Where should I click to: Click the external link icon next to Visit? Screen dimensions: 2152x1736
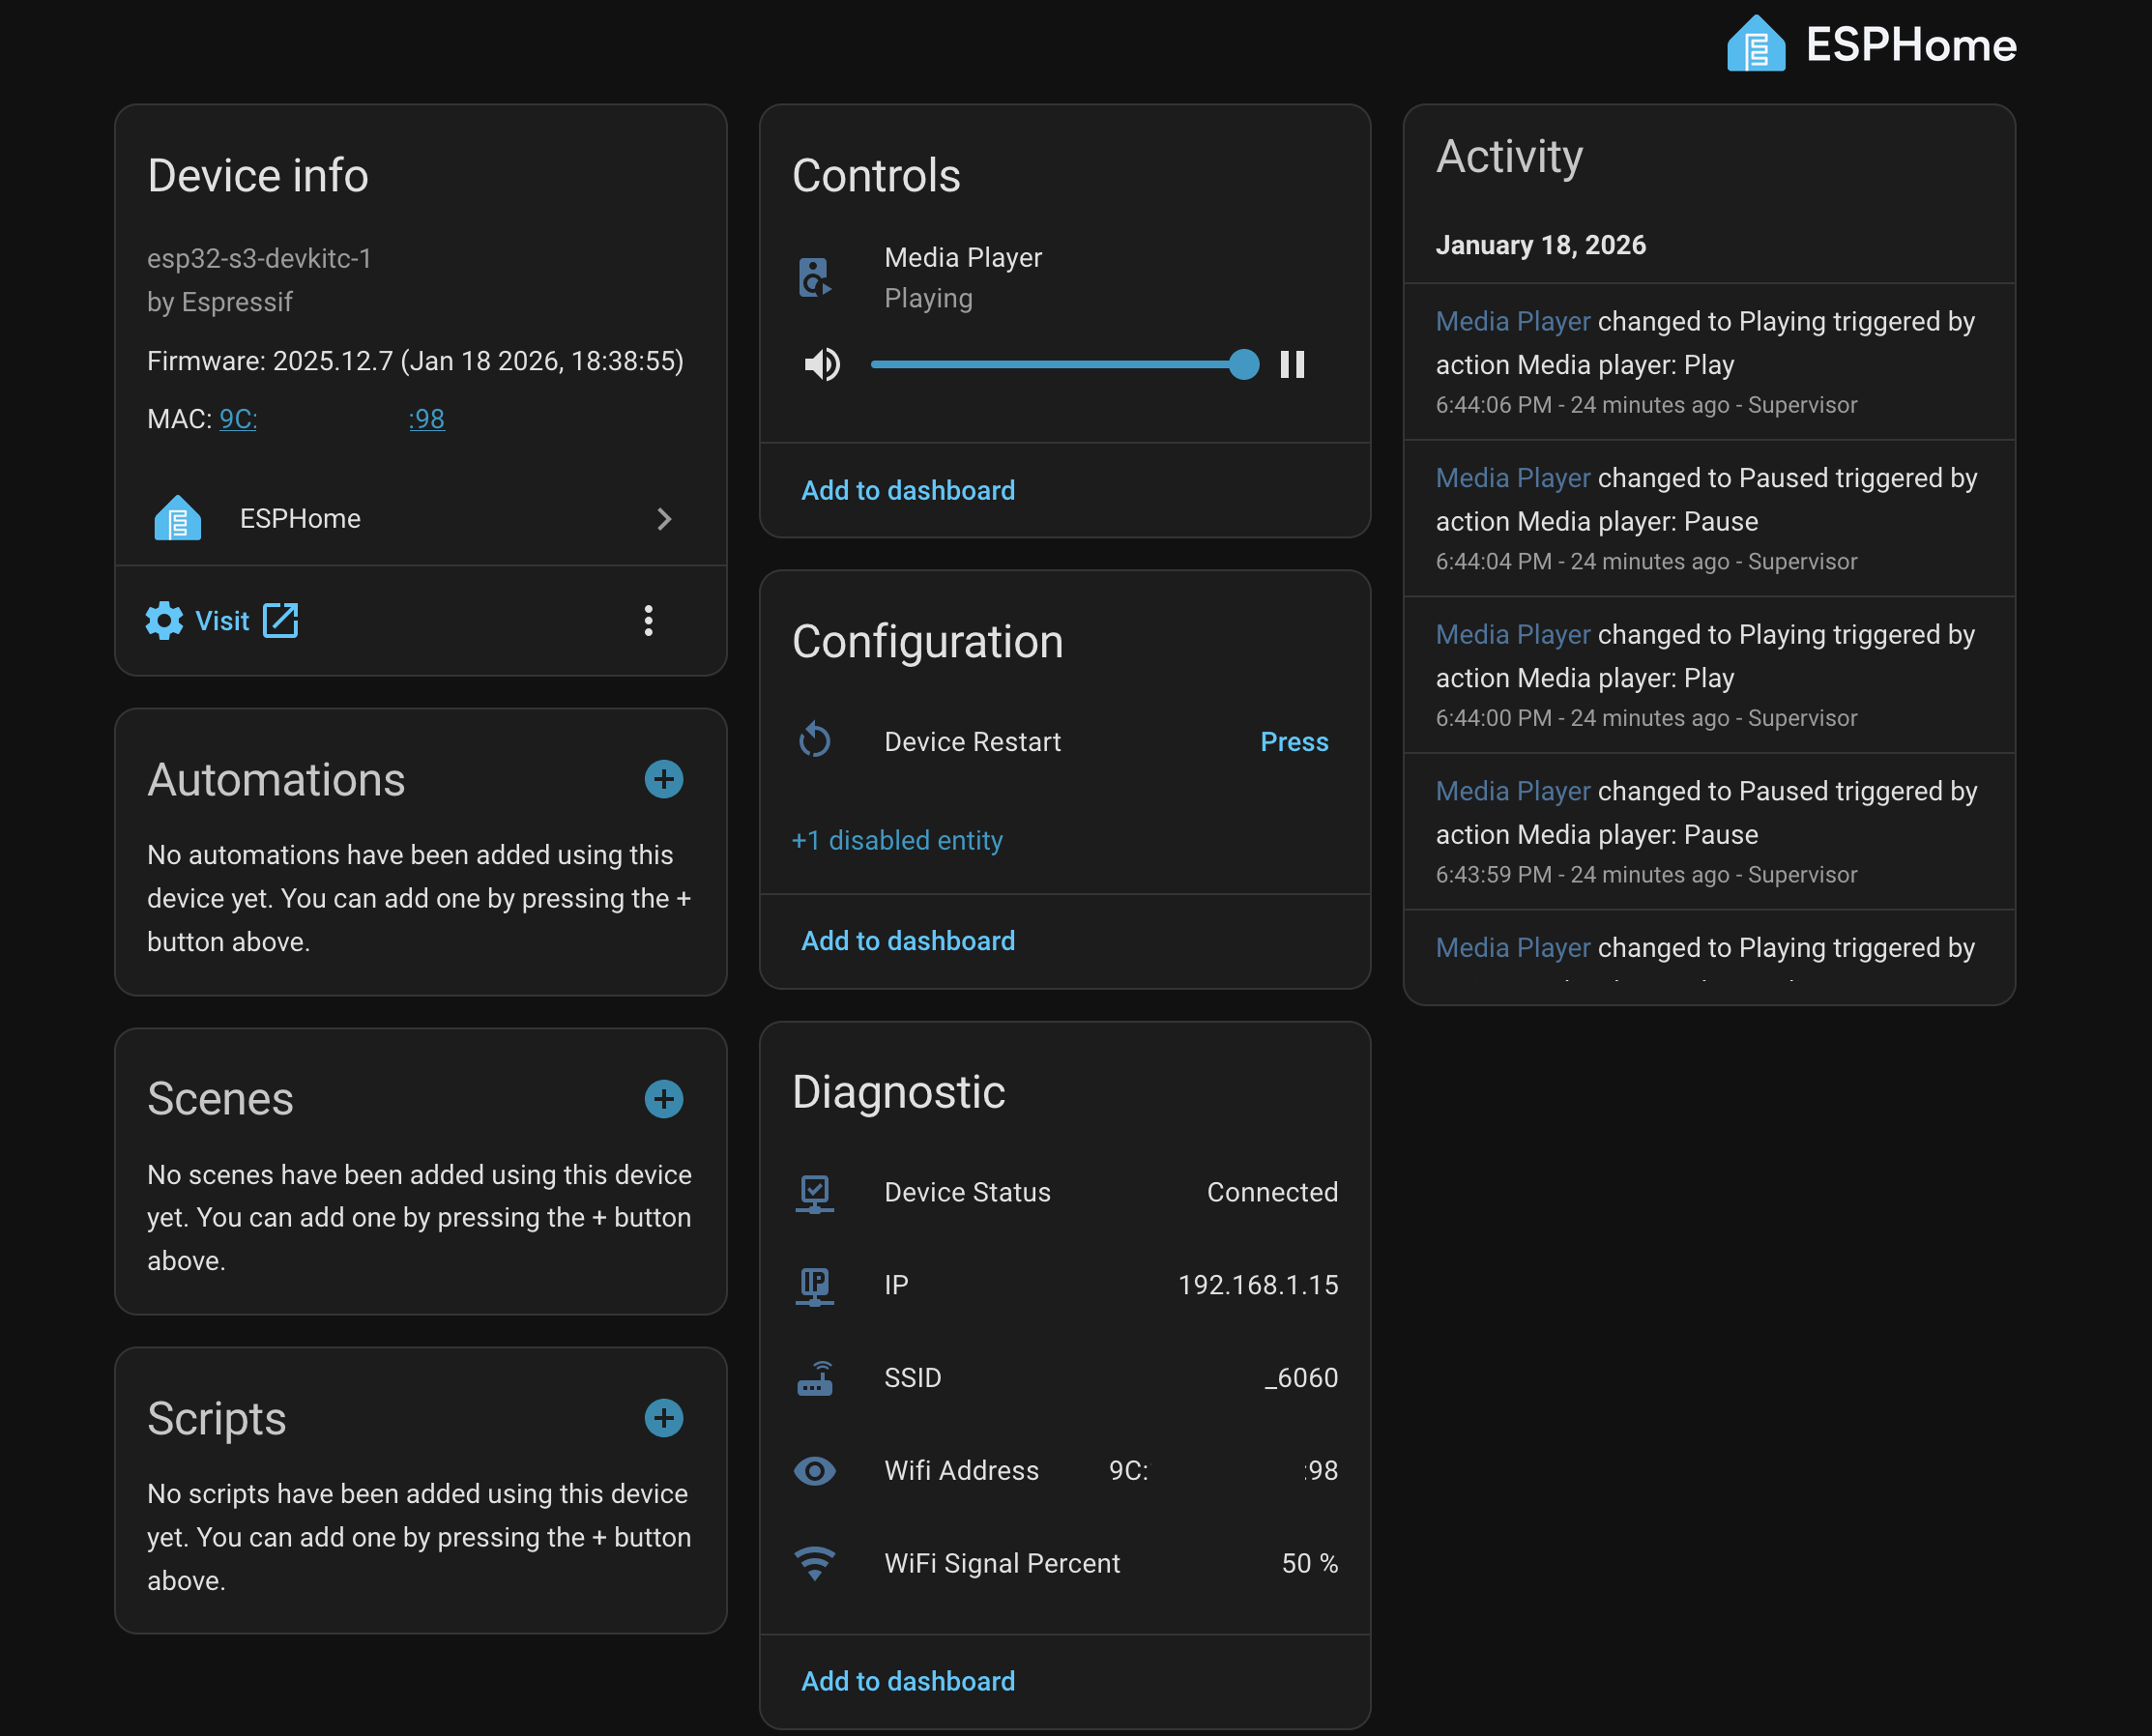pos(280,620)
